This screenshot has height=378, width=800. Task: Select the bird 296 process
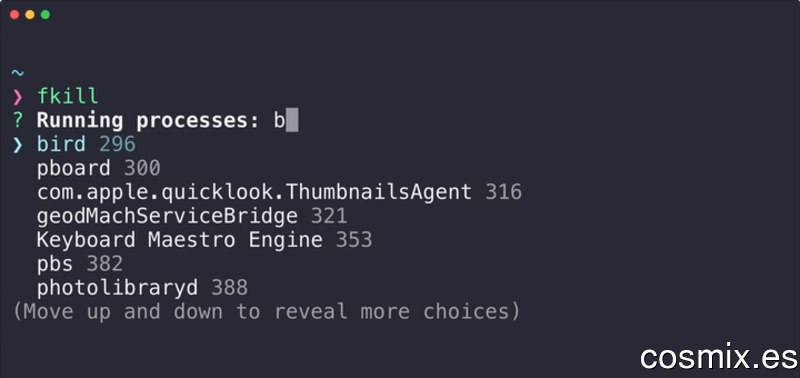tap(86, 145)
